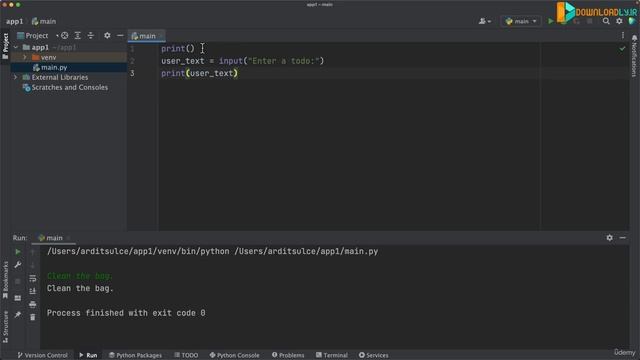Print the Run console output

click(x=33, y=304)
